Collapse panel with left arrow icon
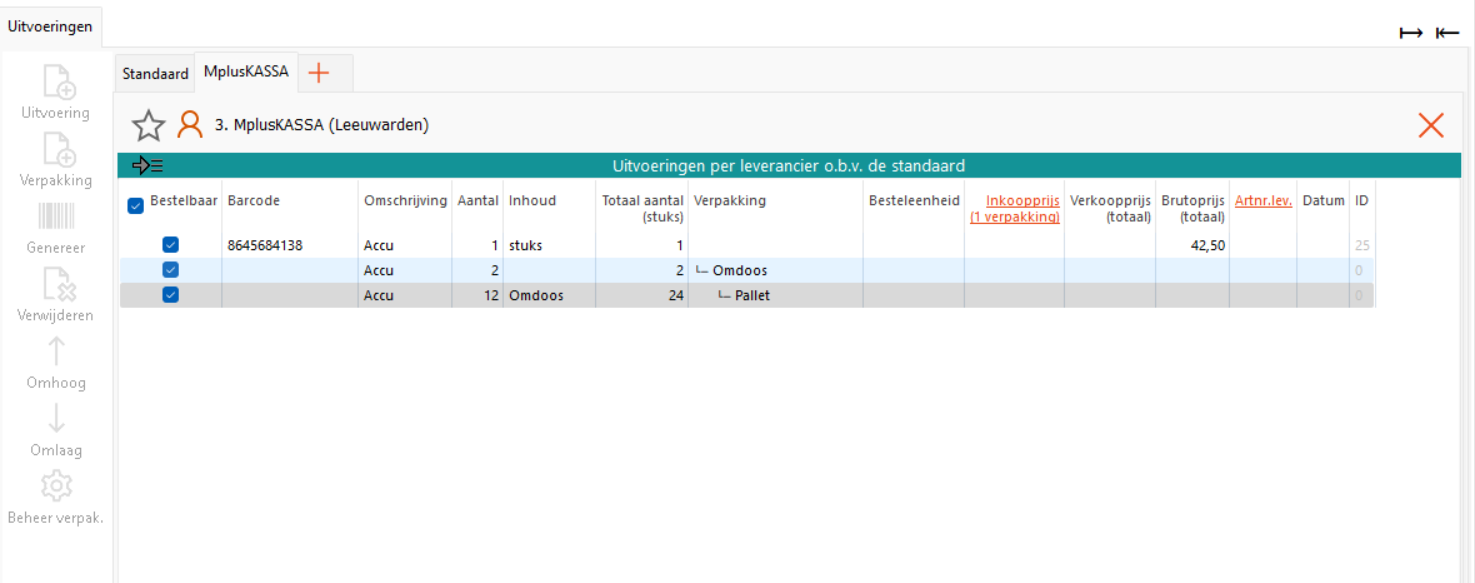 (x=1447, y=33)
